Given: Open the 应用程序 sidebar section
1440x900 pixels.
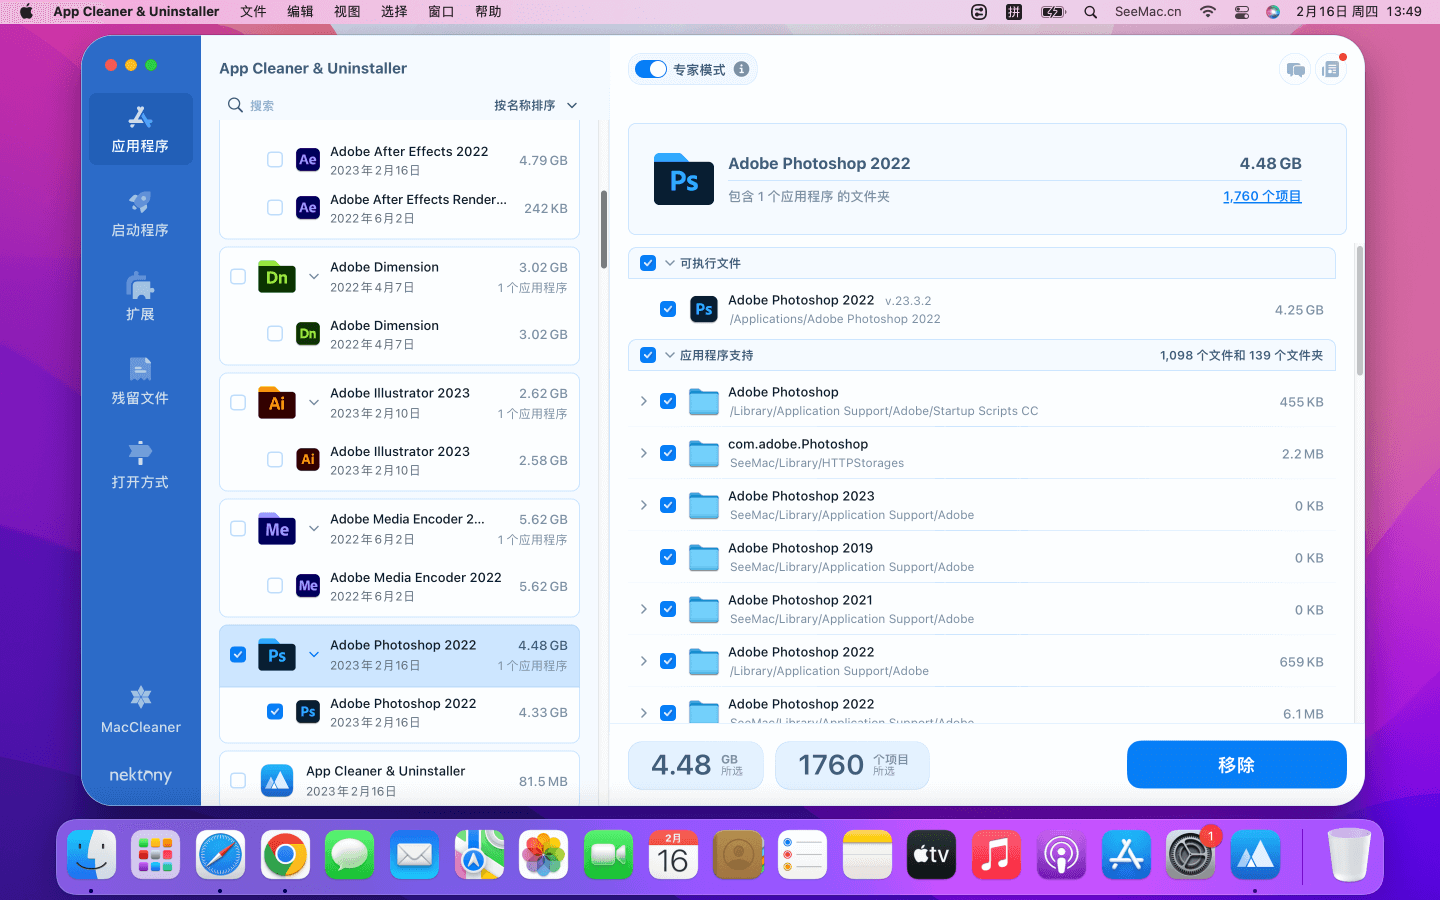Looking at the screenshot, I should (140, 129).
